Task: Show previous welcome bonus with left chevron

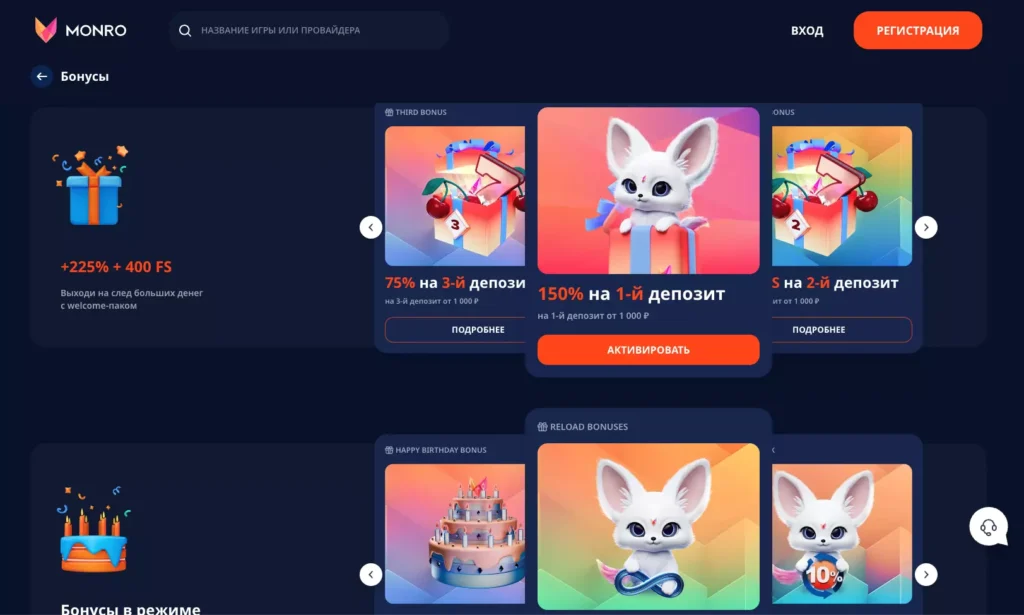Action: (371, 227)
